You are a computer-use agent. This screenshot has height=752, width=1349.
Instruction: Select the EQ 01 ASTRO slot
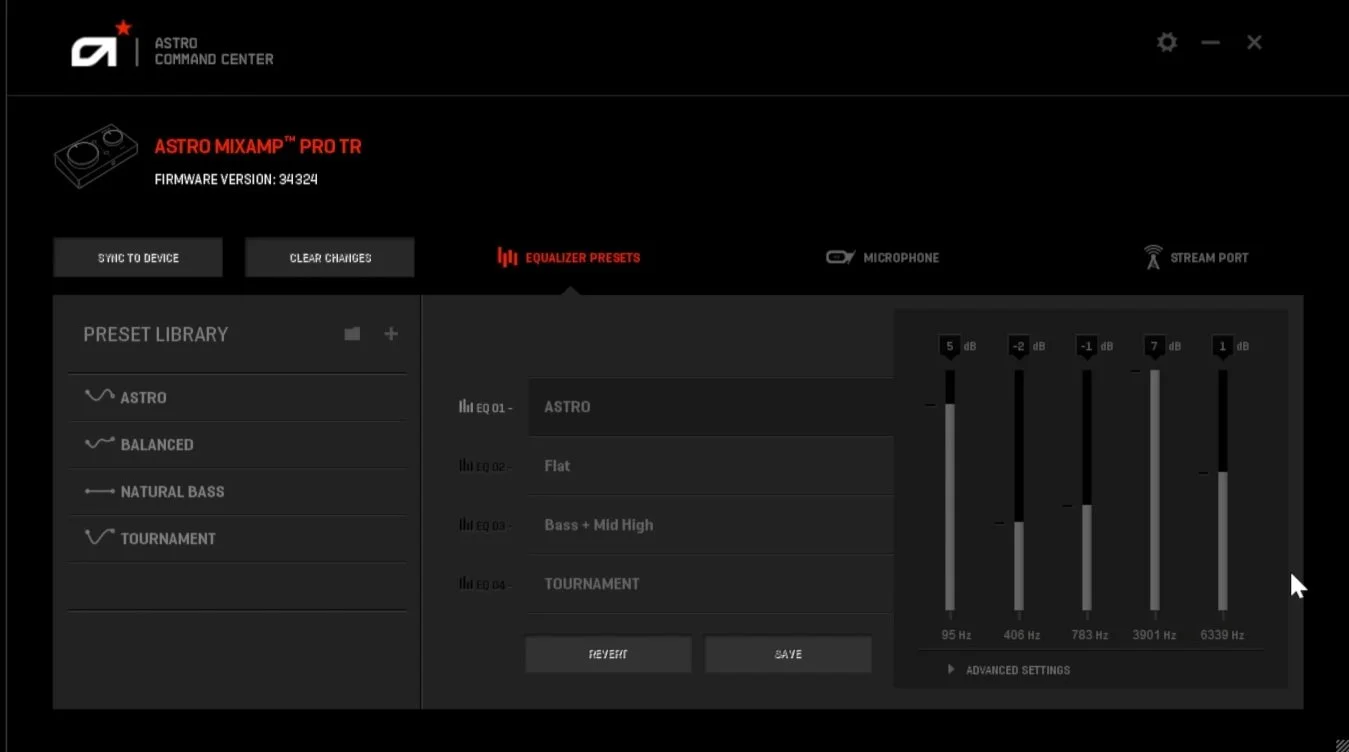coord(710,407)
